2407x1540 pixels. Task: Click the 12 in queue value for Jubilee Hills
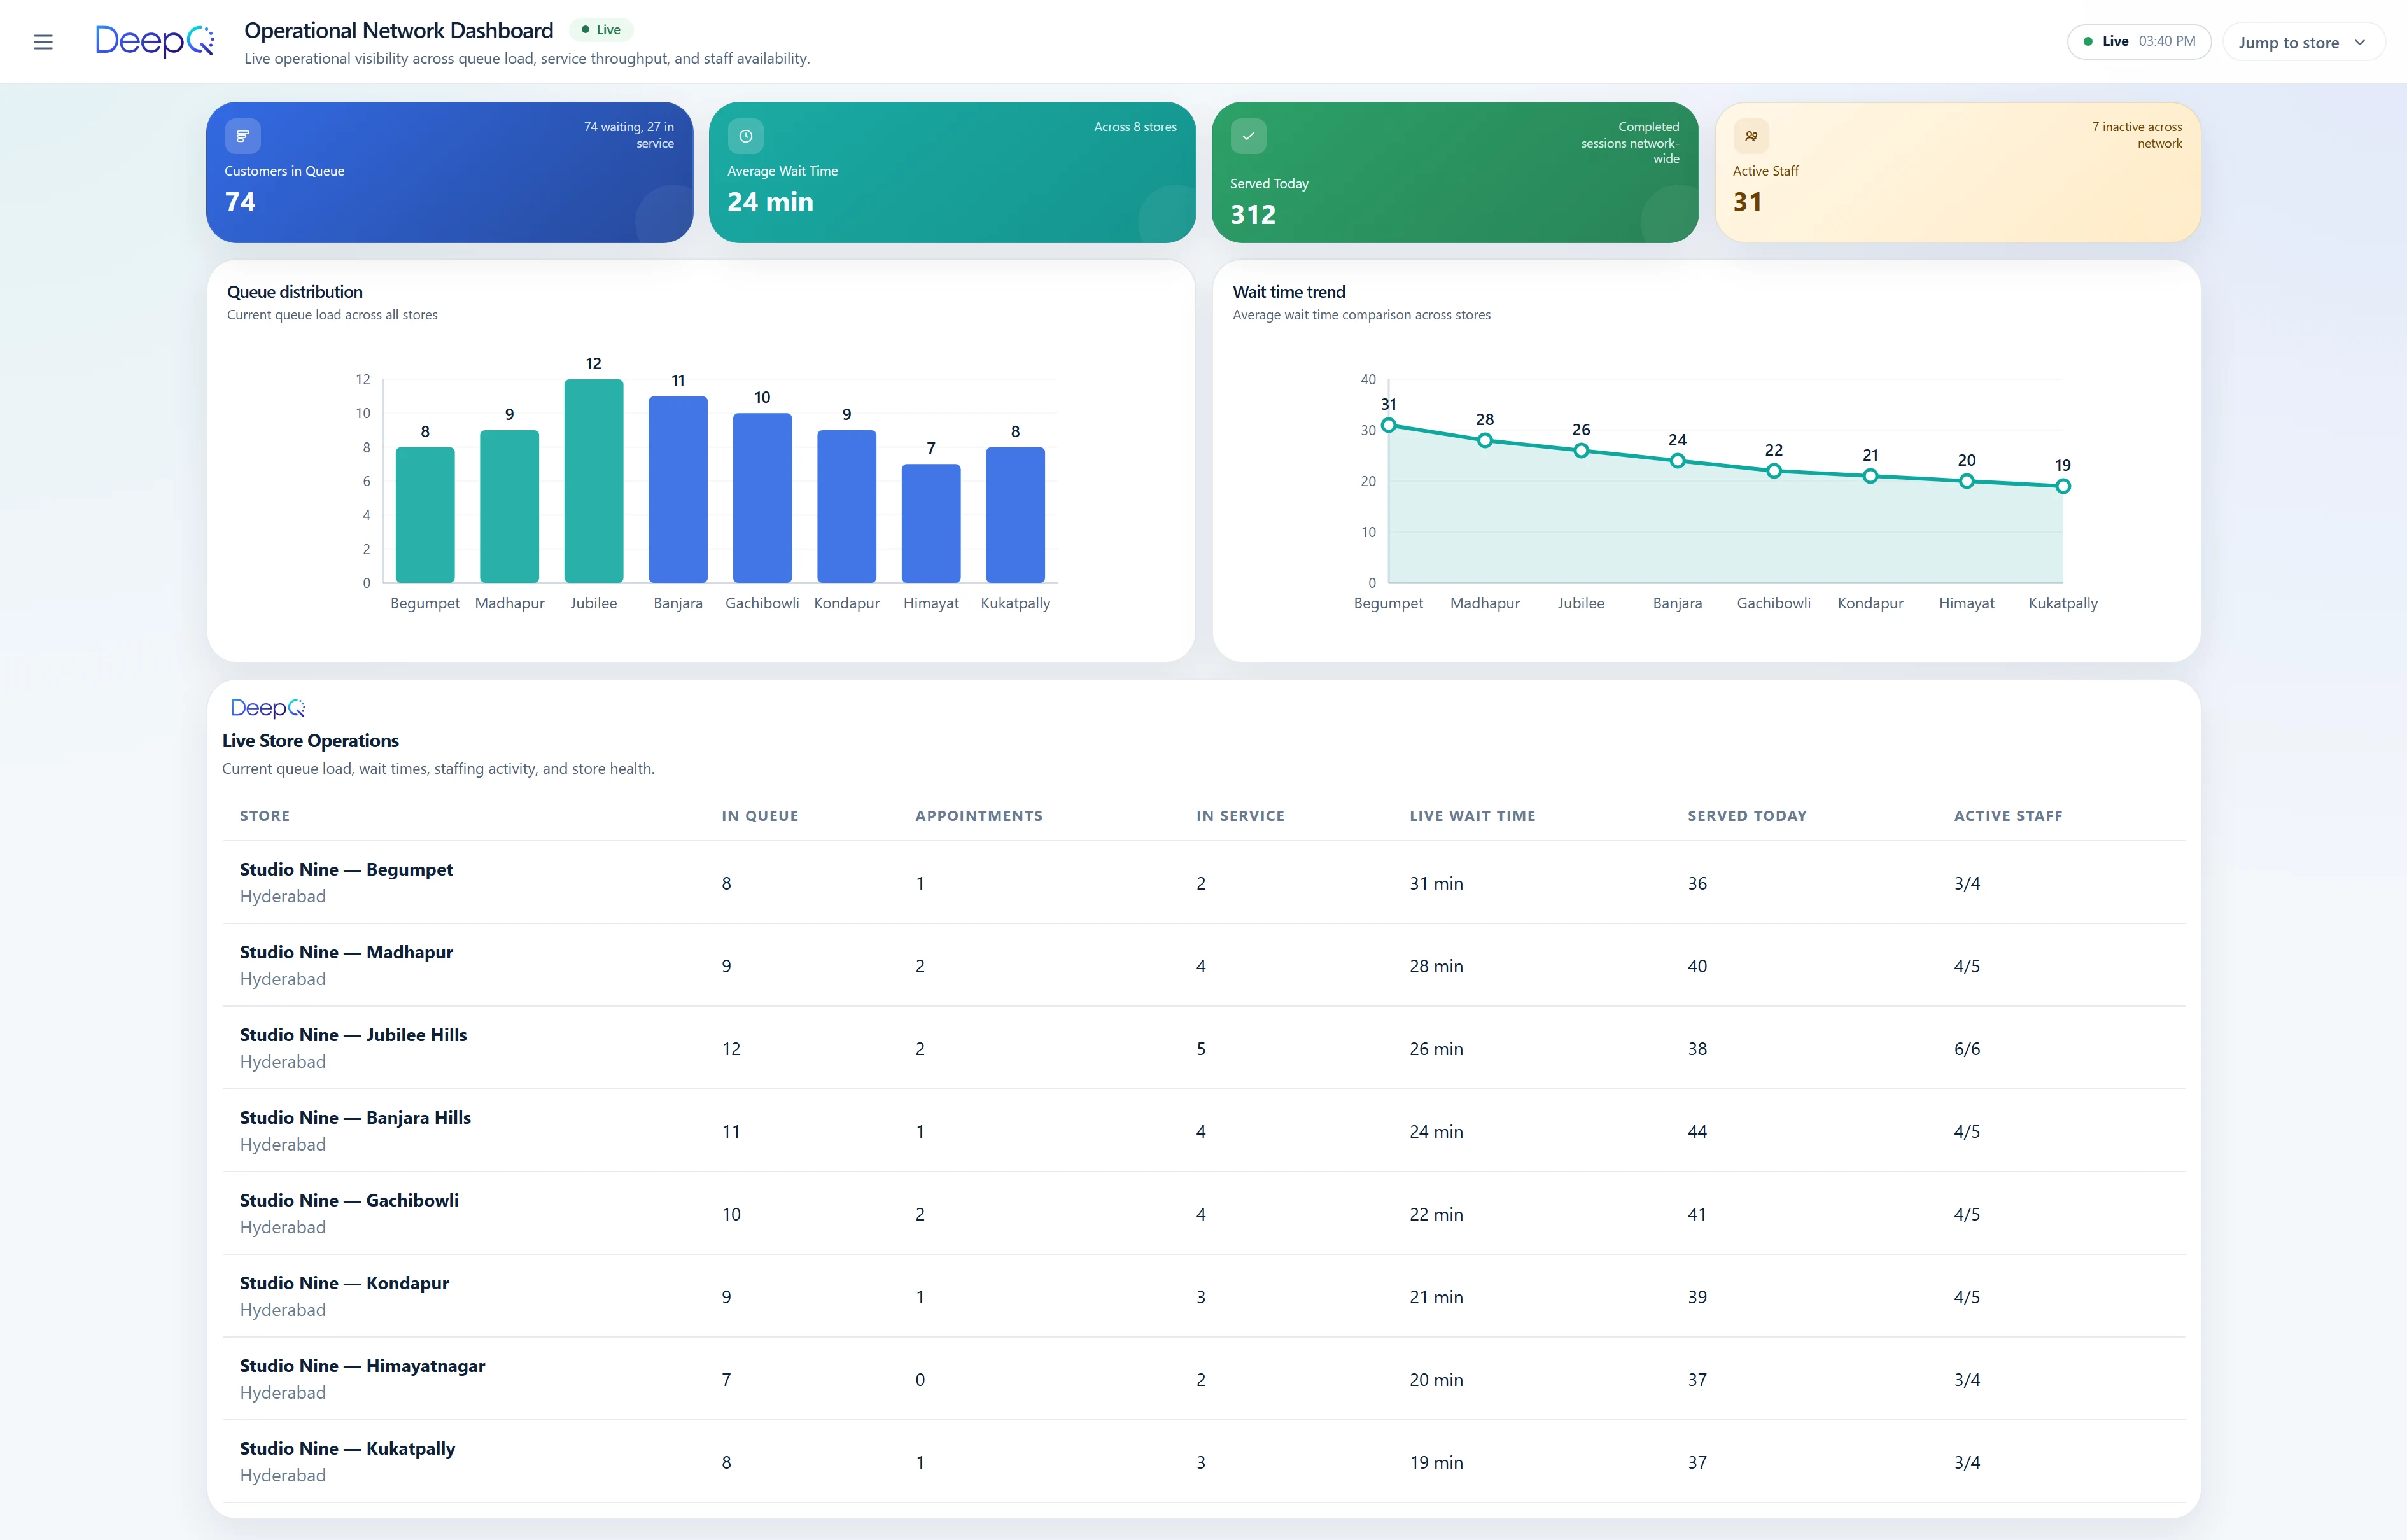tap(731, 1049)
